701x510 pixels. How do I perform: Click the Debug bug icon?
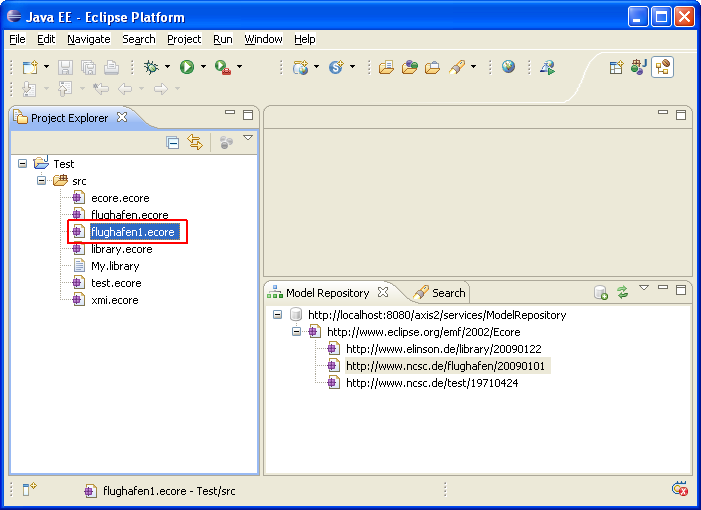click(x=151, y=67)
